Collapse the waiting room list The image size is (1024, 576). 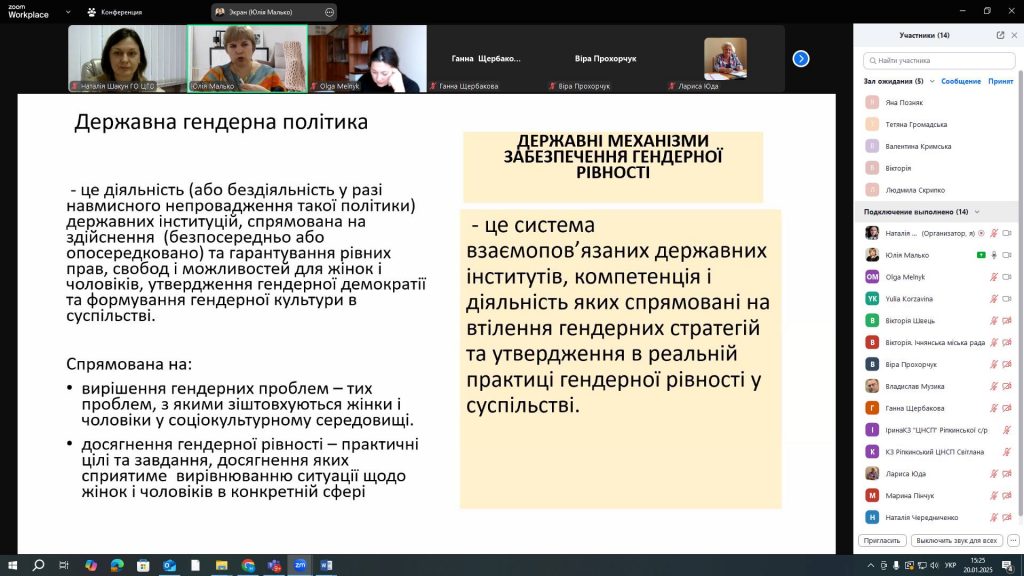[932, 81]
